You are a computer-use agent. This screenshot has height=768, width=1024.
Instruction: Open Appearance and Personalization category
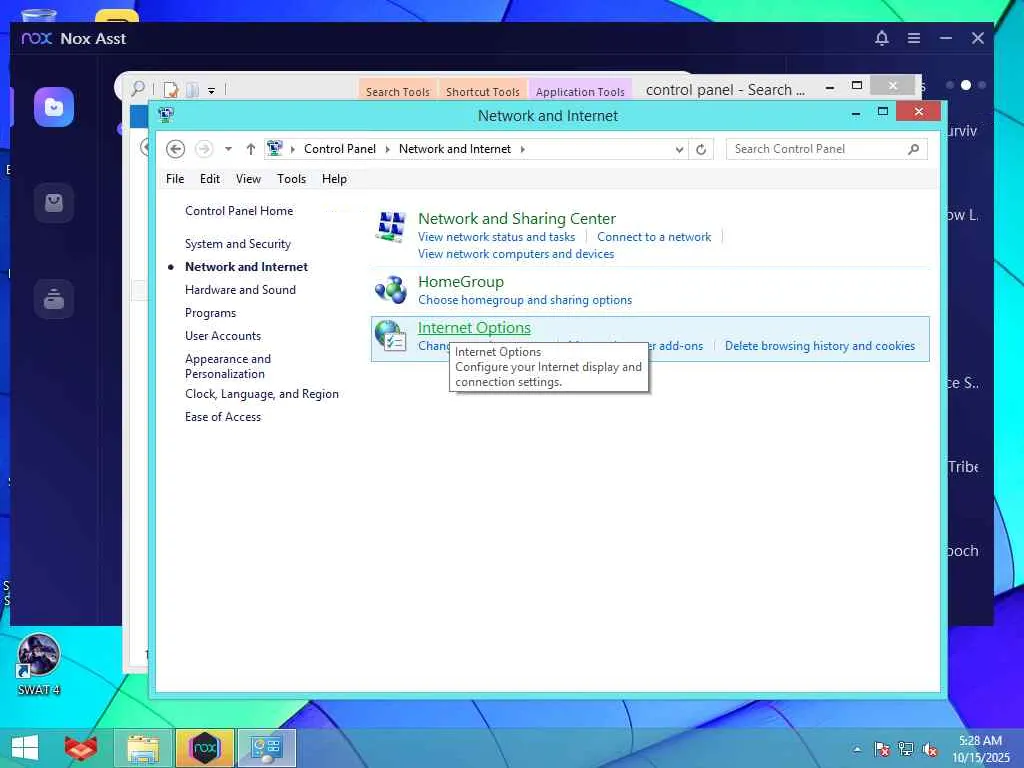228,366
